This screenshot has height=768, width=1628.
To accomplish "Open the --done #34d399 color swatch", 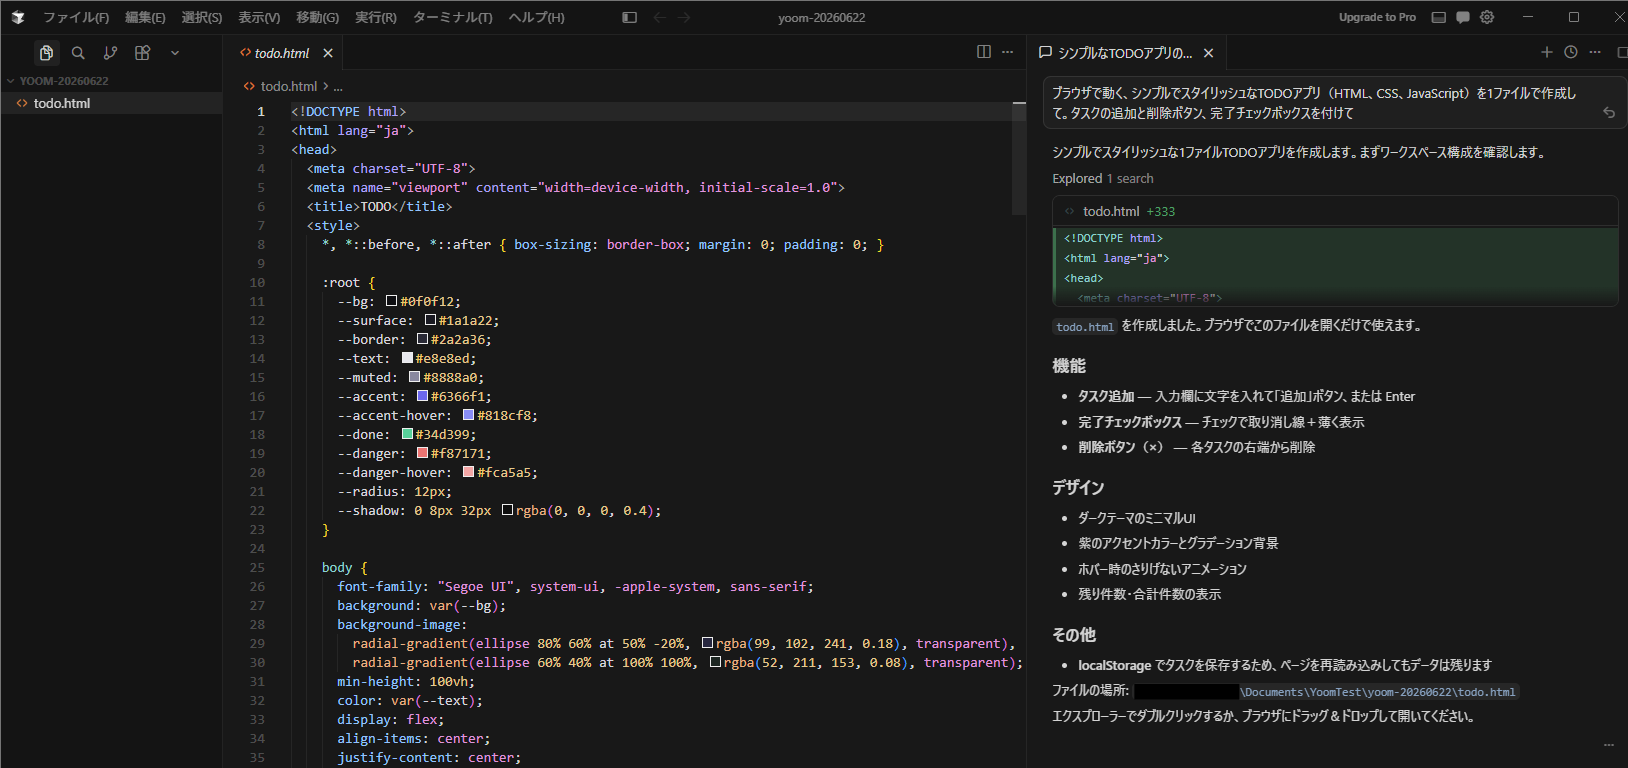I will [x=407, y=434].
